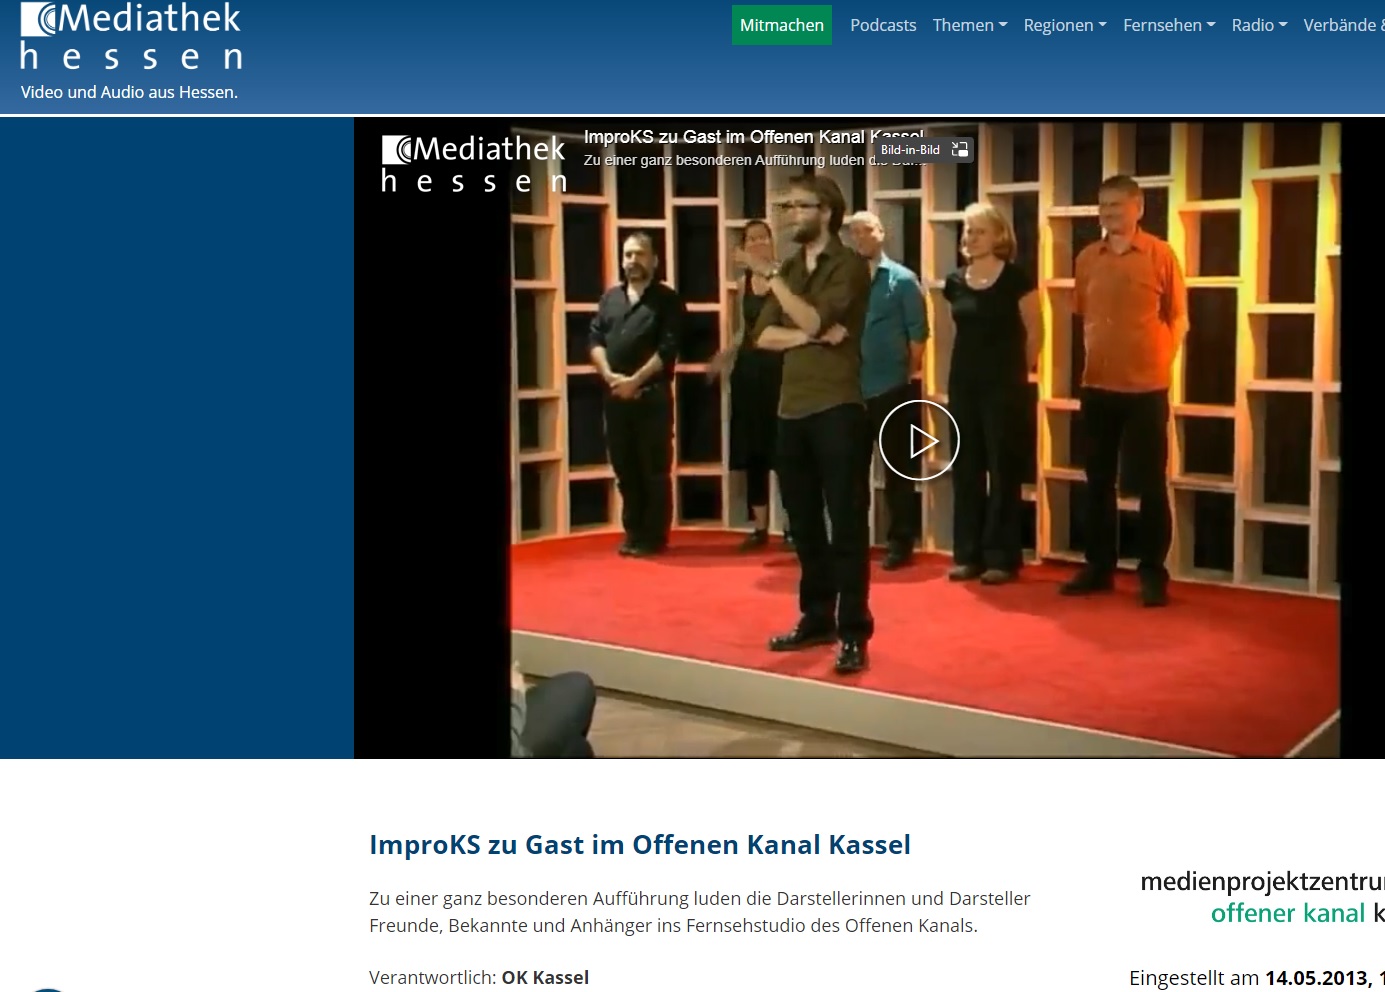The image size is (1385, 992).
Task: Click heading 'ImproKS zu Gast im Offenen Kanal Kassel'
Action: point(640,845)
